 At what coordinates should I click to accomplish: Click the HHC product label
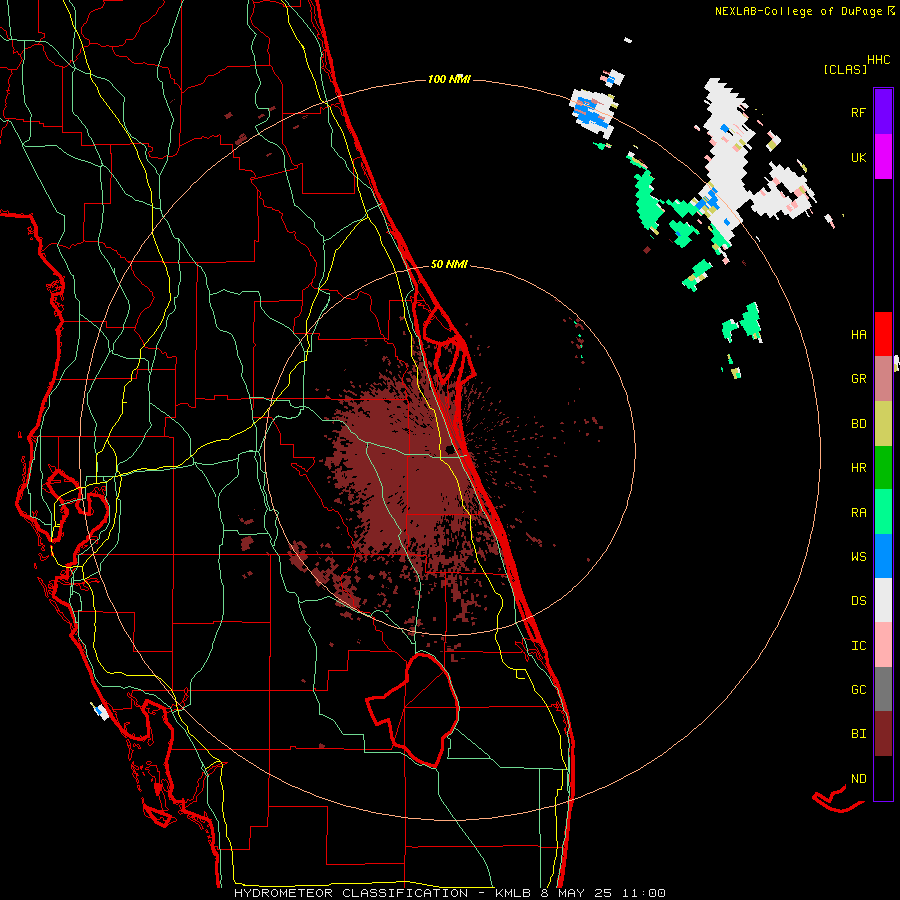[879, 60]
